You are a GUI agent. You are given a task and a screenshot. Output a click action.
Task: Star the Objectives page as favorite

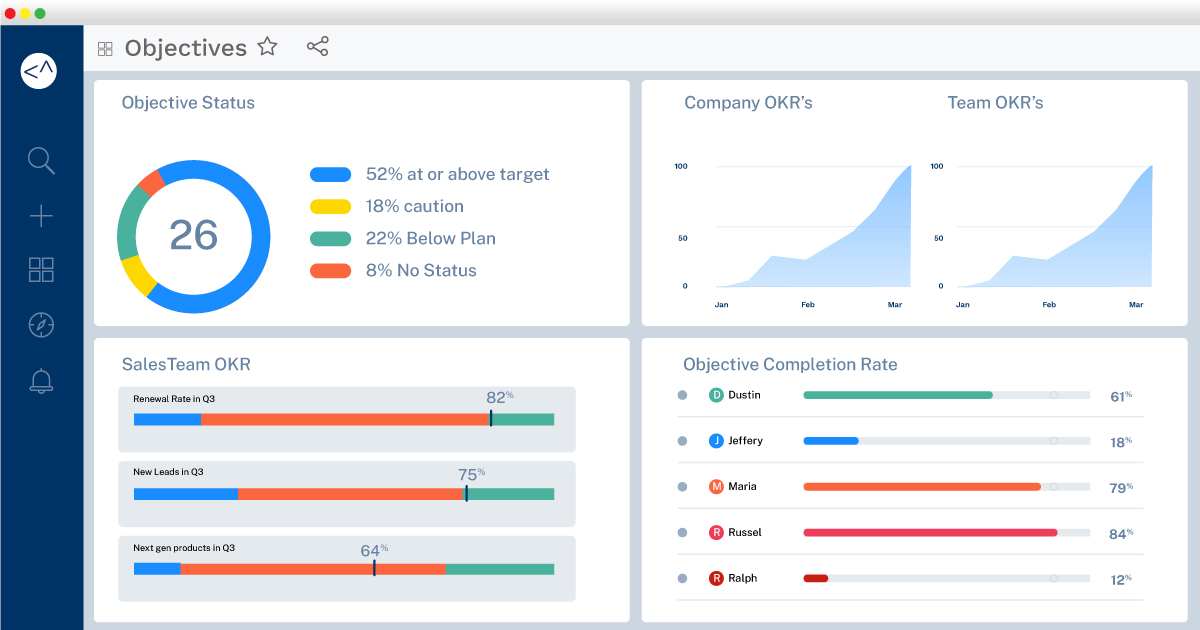point(267,47)
